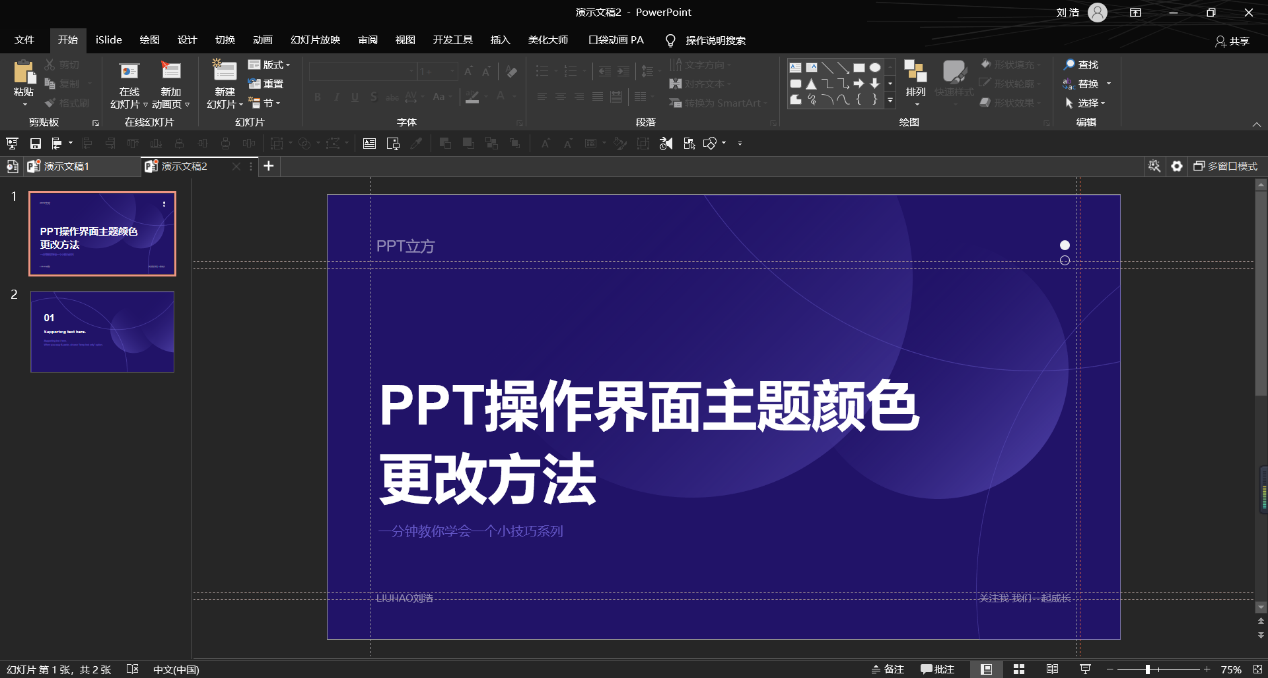Choose the down arrow shape

pos(875,84)
